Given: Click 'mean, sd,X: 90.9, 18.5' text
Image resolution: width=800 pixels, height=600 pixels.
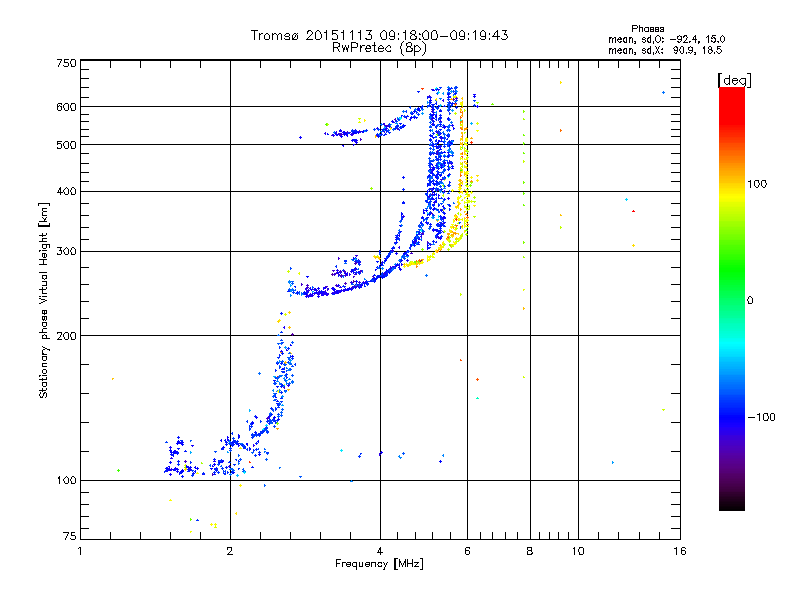Looking at the screenshot, I should pyautogui.click(x=665, y=50).
